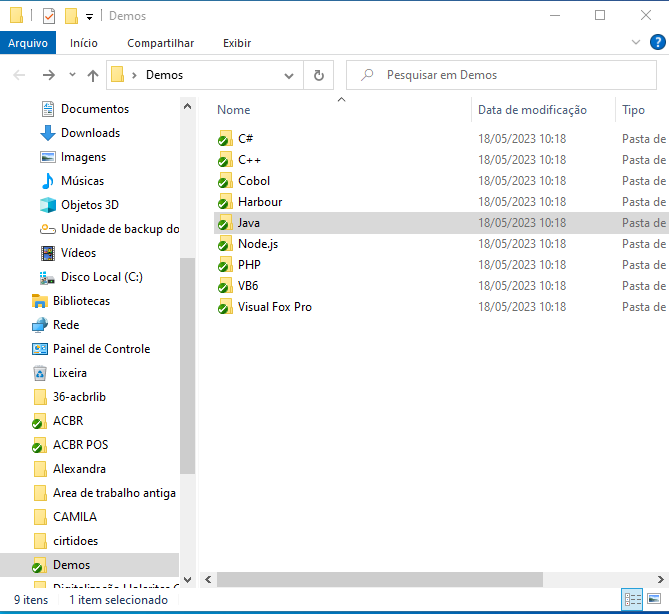
Task: Click the New folder icon in title bar
Action: point(71,16)
